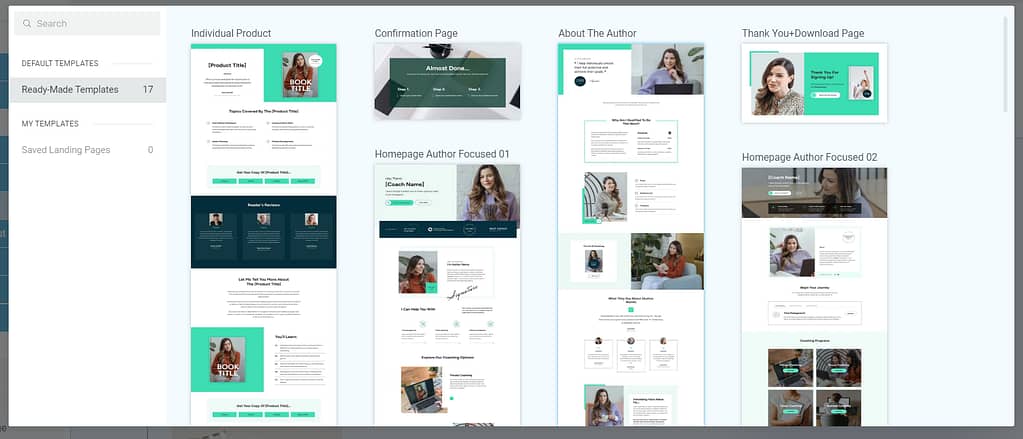
Task: Click the Individual Product title text
Action: [x=231, y=33]
